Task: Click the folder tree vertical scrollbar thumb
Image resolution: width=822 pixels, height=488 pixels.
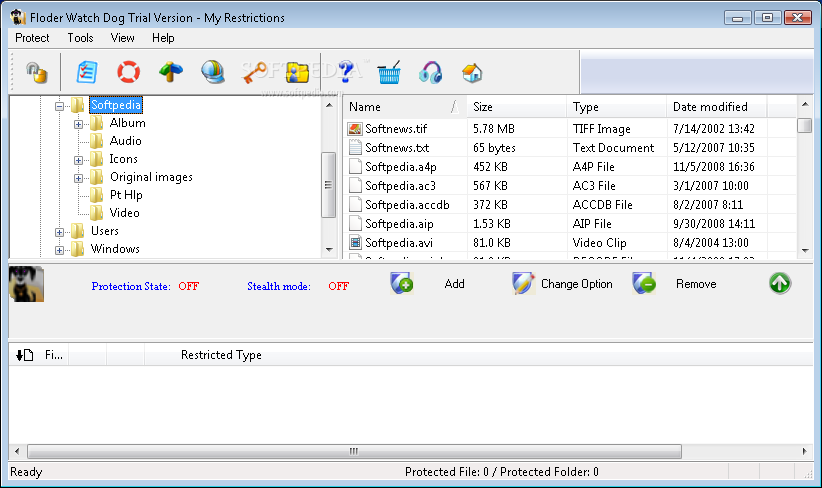Action: [x=329, y=185]
